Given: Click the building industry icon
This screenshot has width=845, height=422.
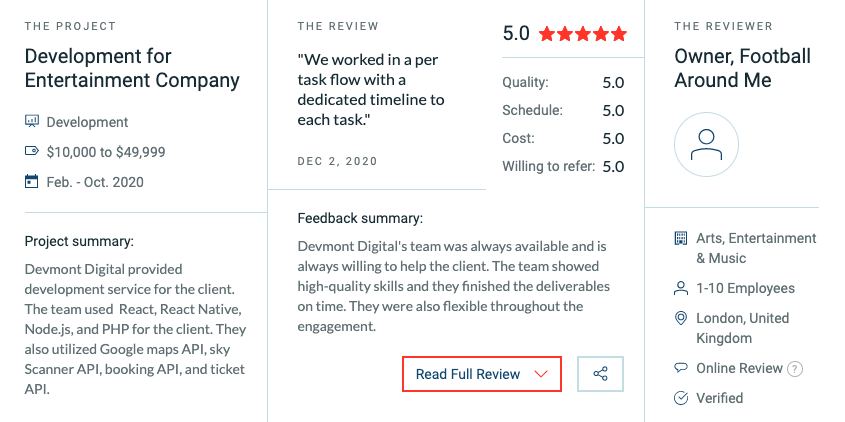Looking at the screenshot, I should pos(681,238).
